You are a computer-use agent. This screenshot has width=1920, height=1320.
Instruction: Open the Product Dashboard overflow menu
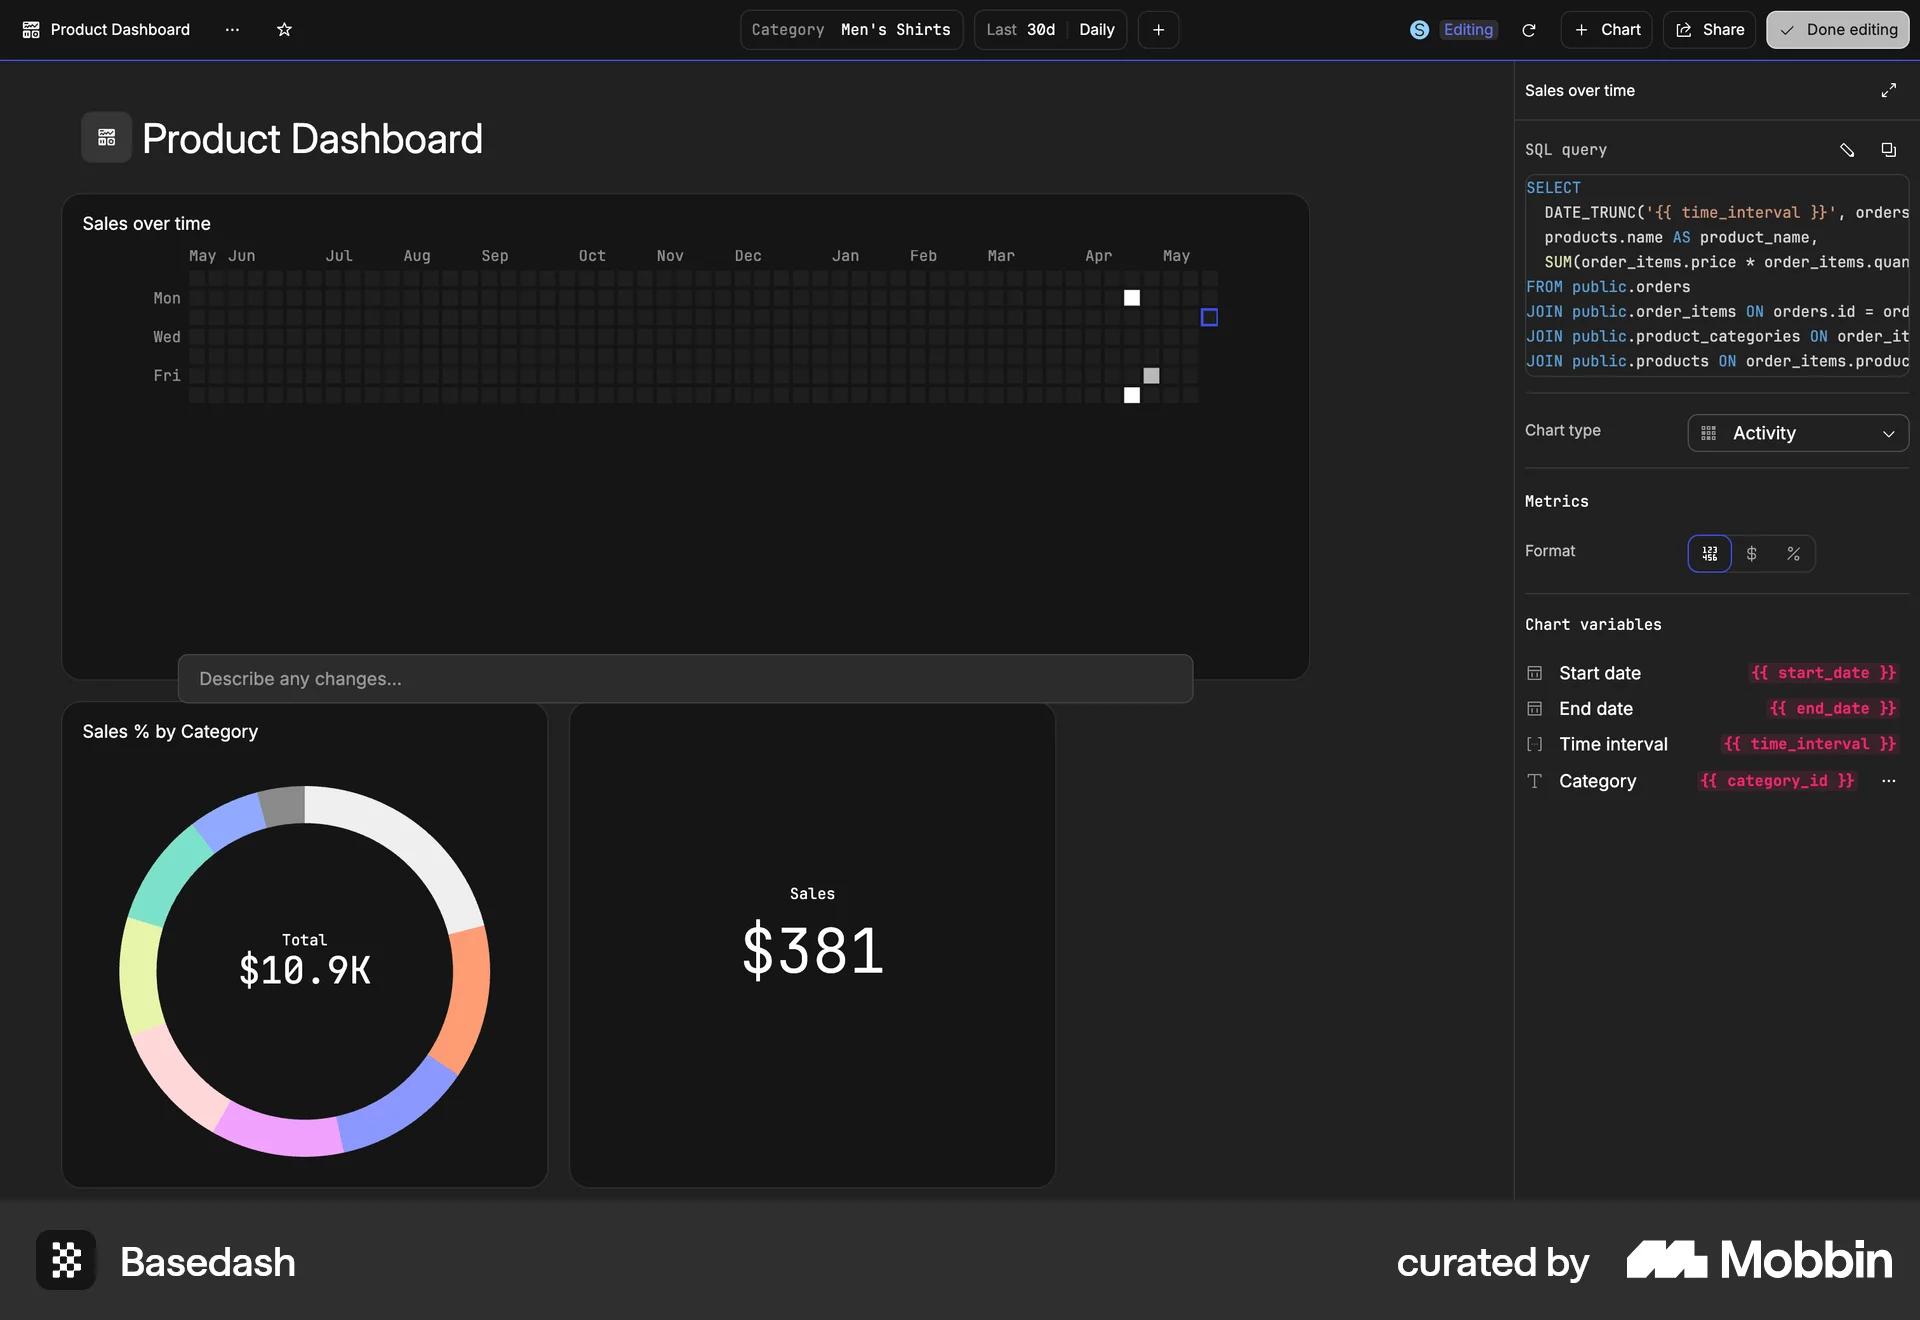[x=232, y=30]
